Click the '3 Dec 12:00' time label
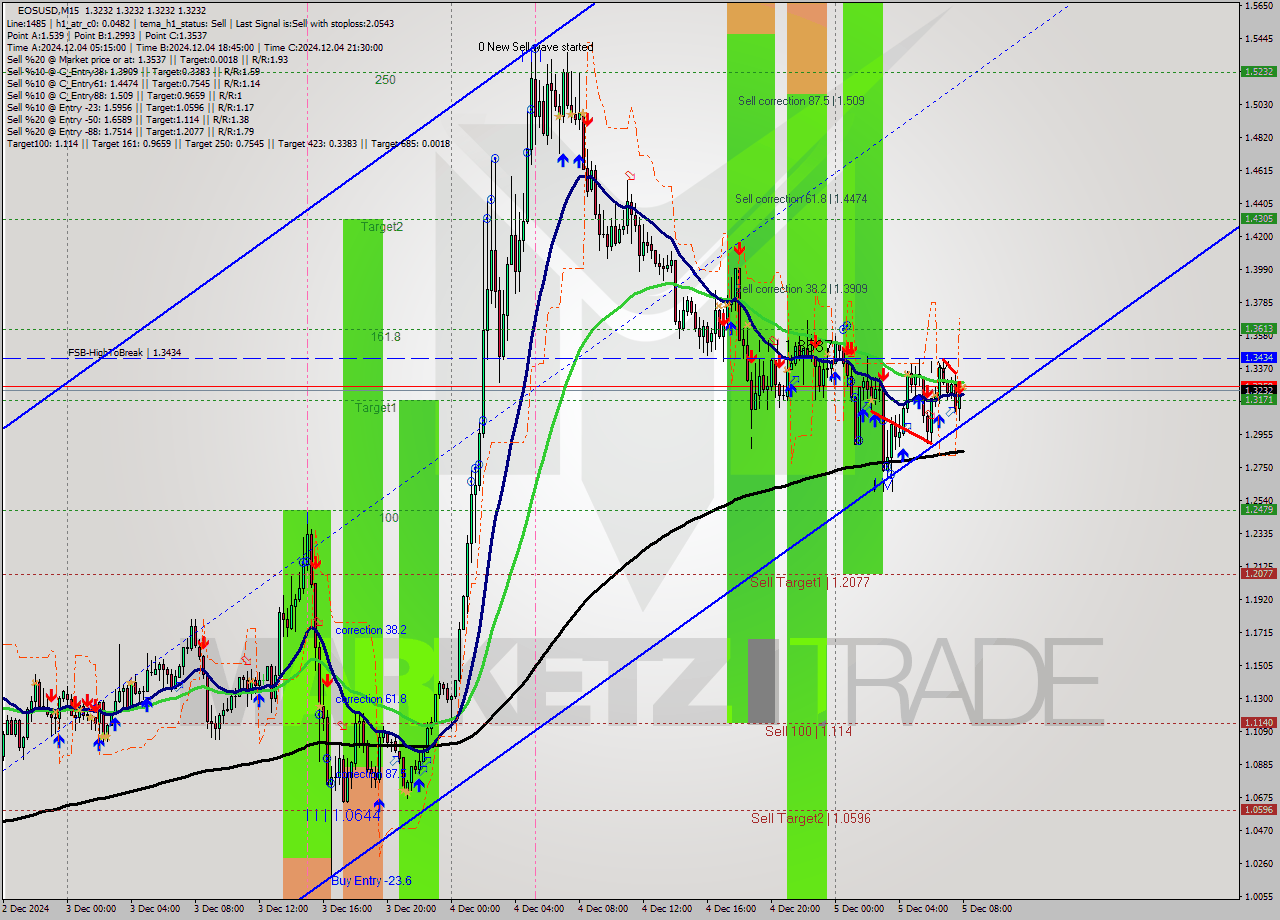Screen dimensions: 1280x920 [x=283, y=909]
